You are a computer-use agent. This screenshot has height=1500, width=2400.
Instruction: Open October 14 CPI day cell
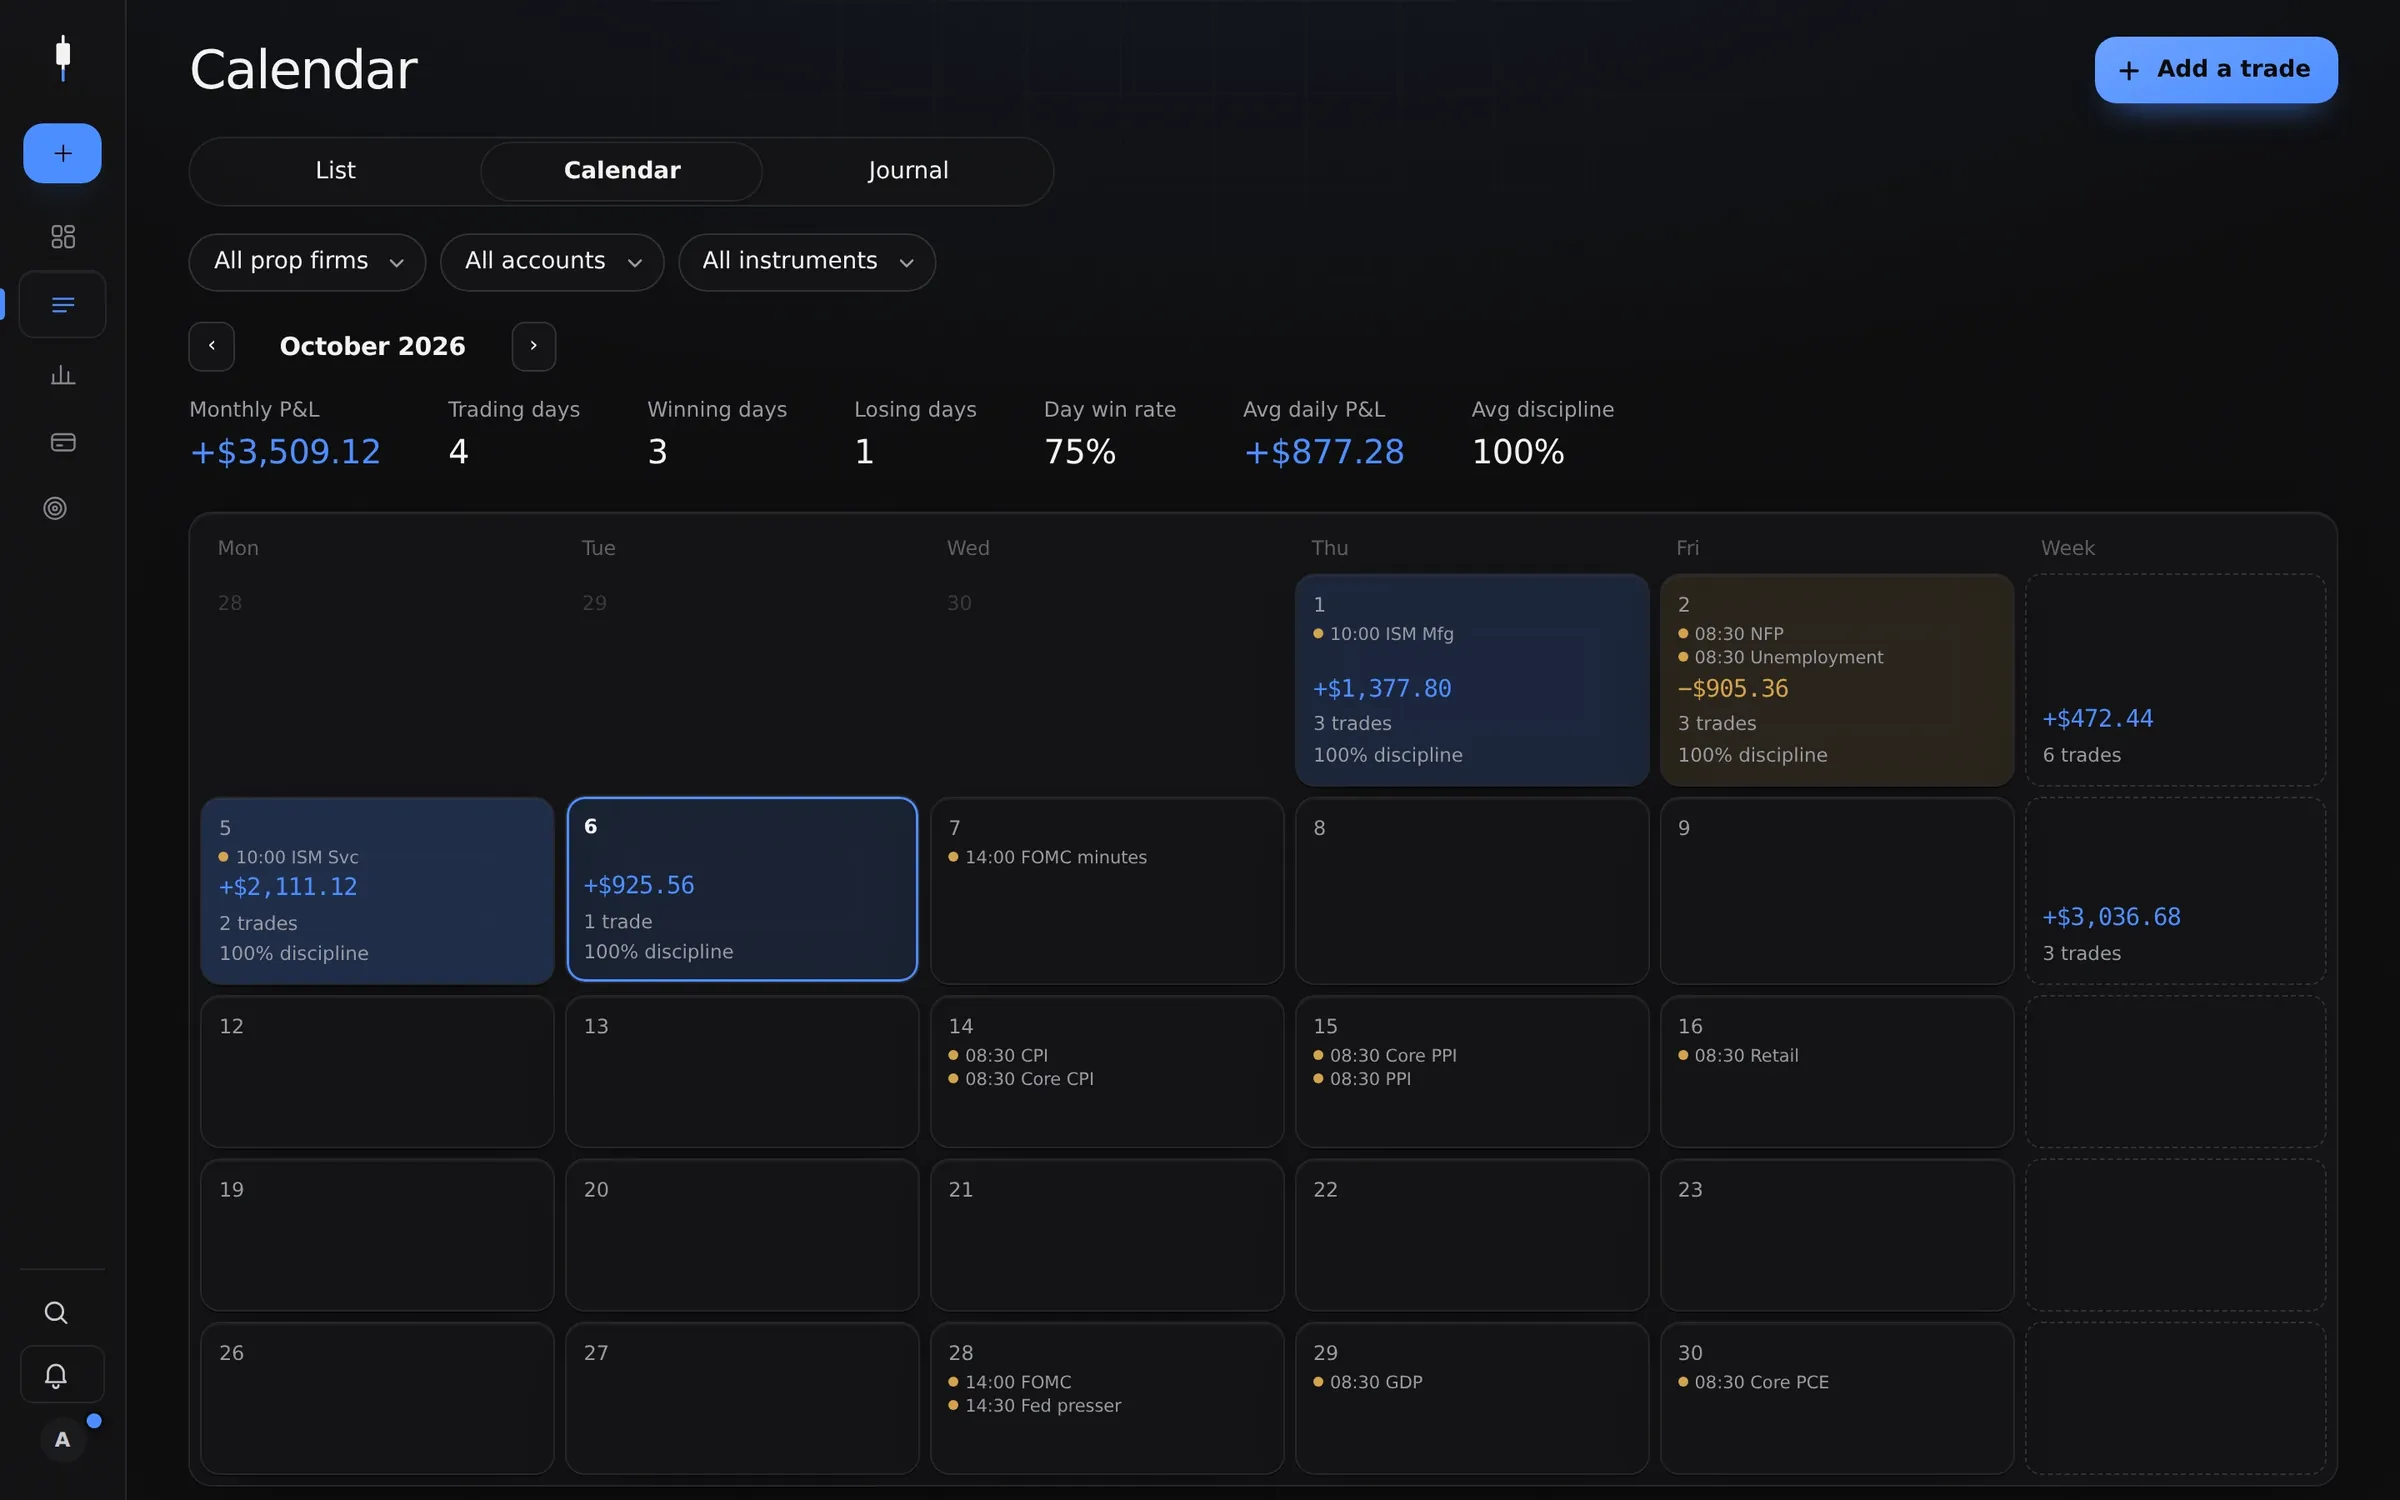(x=1107, y=1071)
